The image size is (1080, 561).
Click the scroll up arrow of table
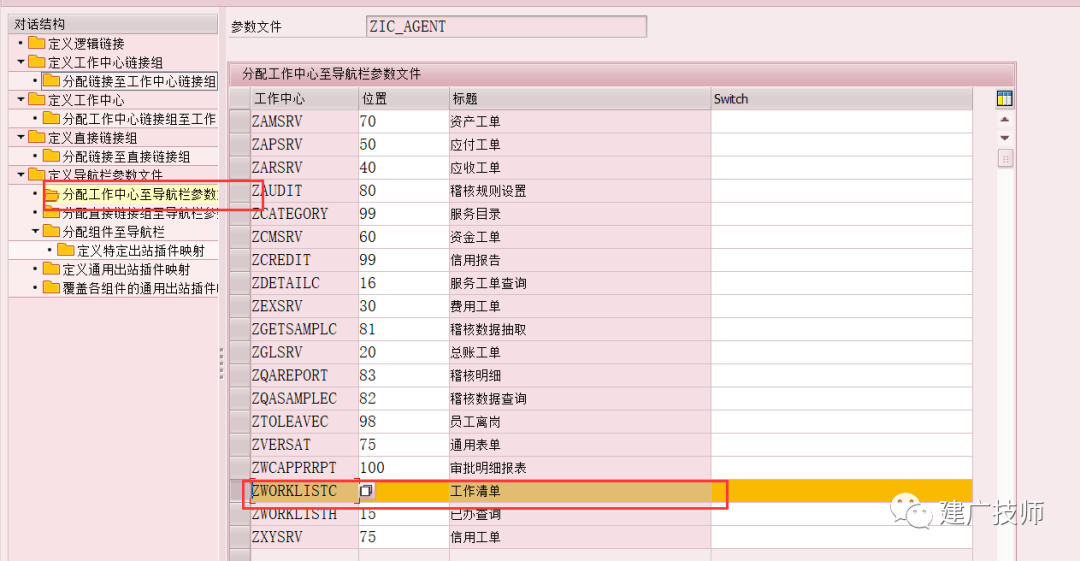pyautogui.click(x=1005, y=120)
